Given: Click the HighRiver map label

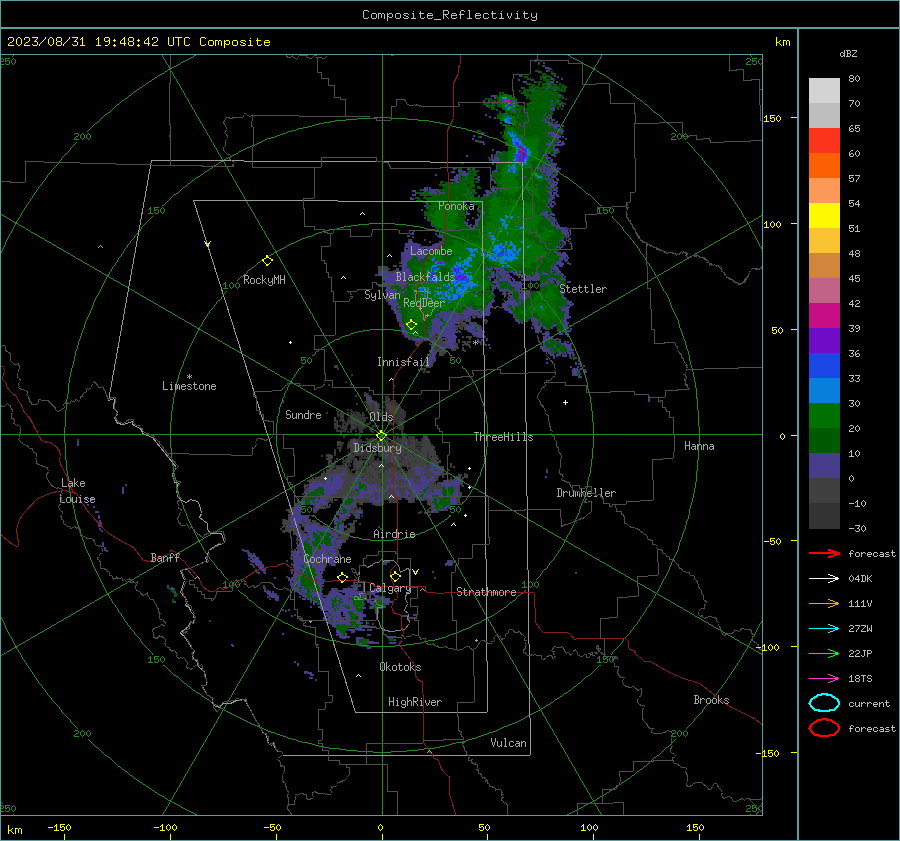Looking at the screenshot, I should 415,702.
